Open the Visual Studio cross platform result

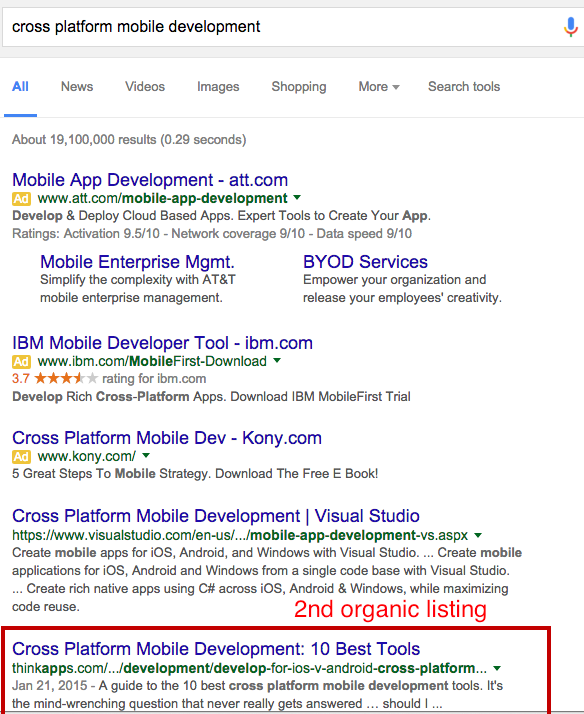click(x=216, y=516)
